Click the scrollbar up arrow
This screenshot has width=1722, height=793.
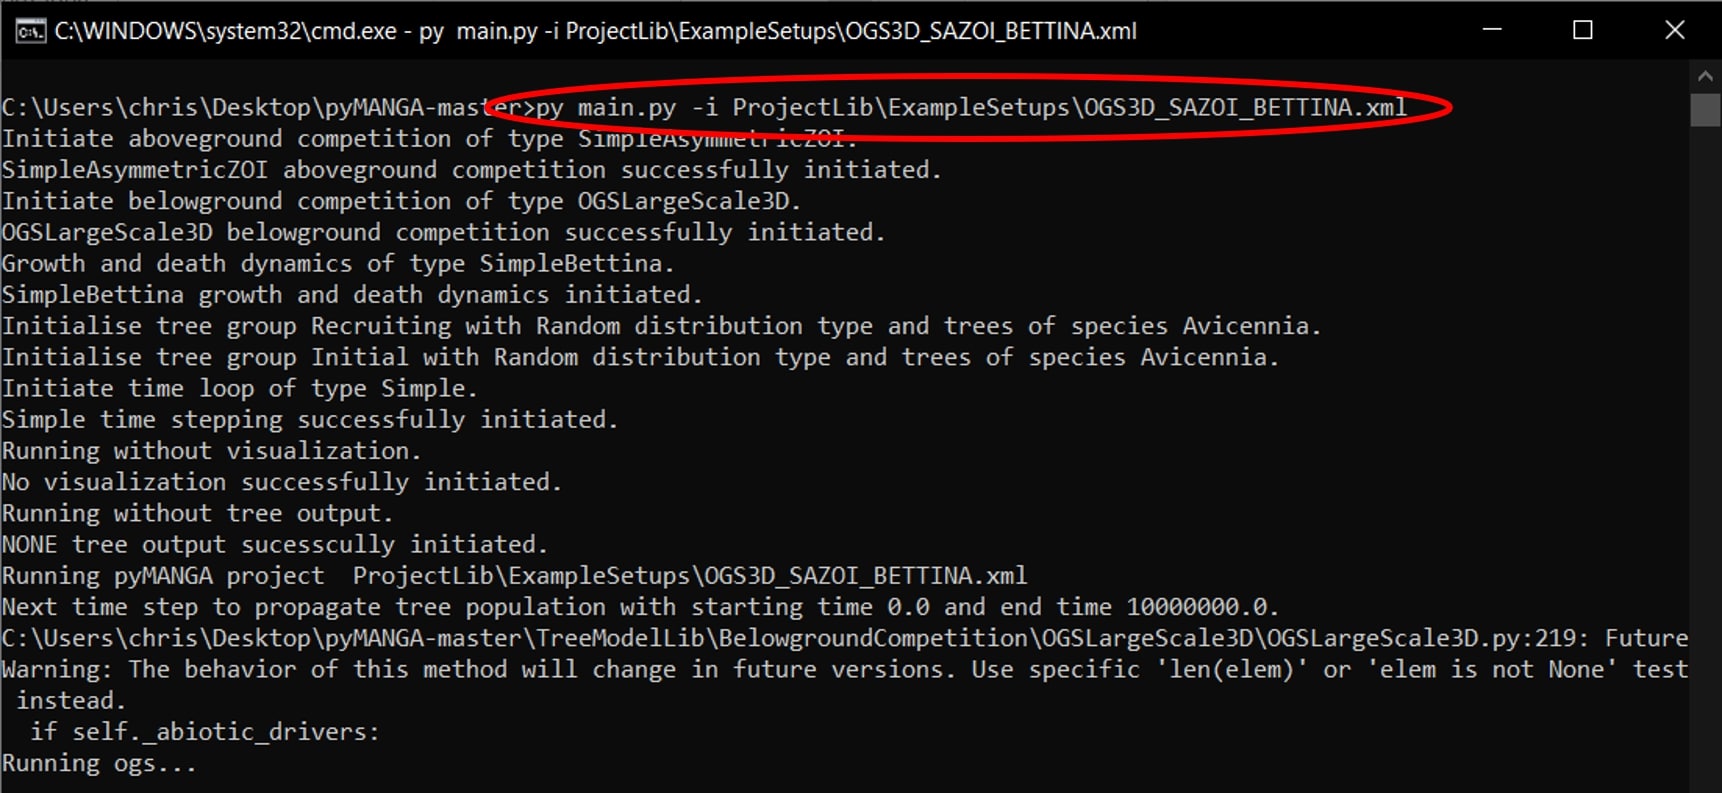click(1705, 76)
